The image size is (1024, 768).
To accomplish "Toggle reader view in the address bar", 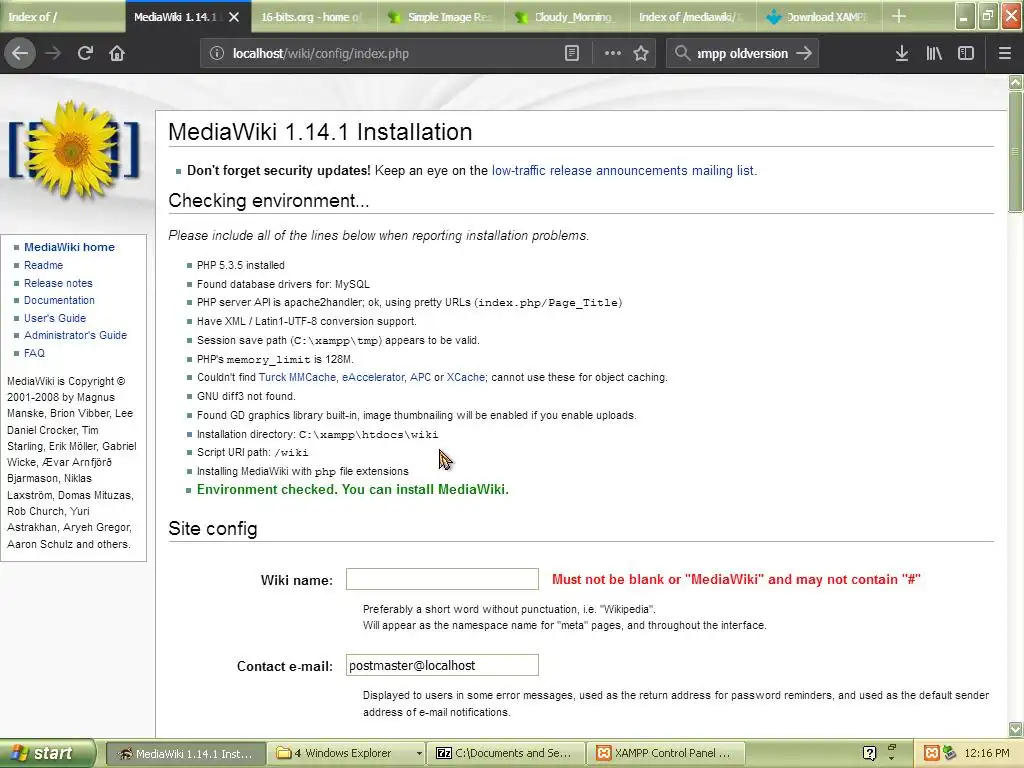I will pos(571,54).
